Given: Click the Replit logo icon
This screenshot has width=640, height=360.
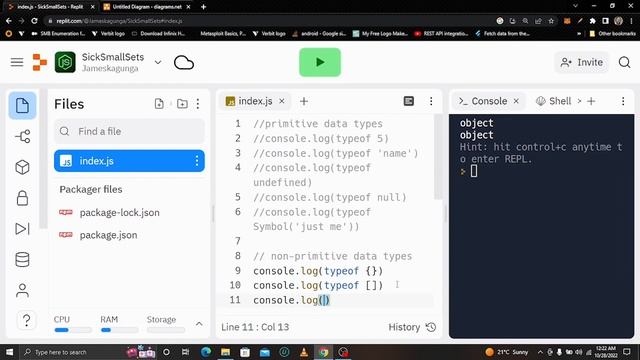Looking at the screenshot, I should [x=40, y=62].
